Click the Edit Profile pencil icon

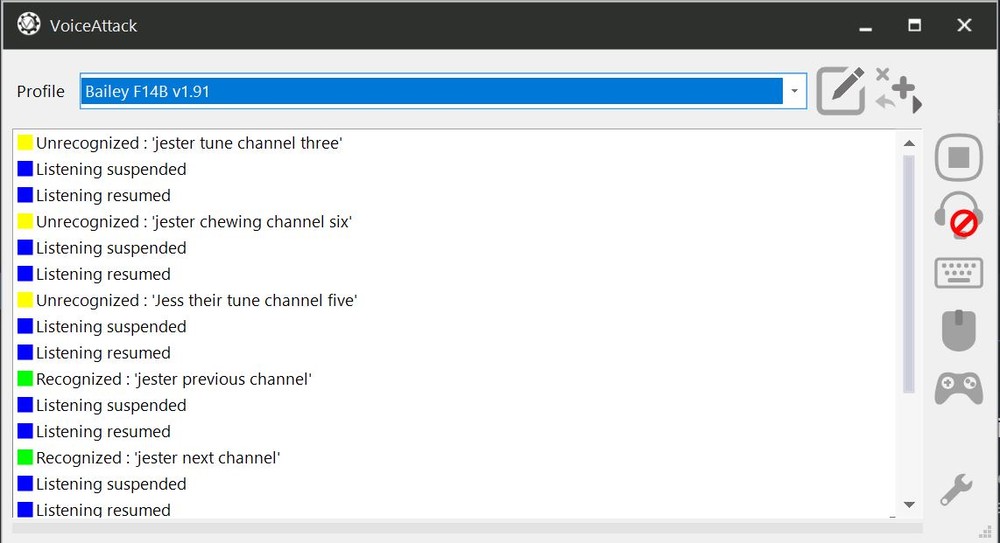841,91
